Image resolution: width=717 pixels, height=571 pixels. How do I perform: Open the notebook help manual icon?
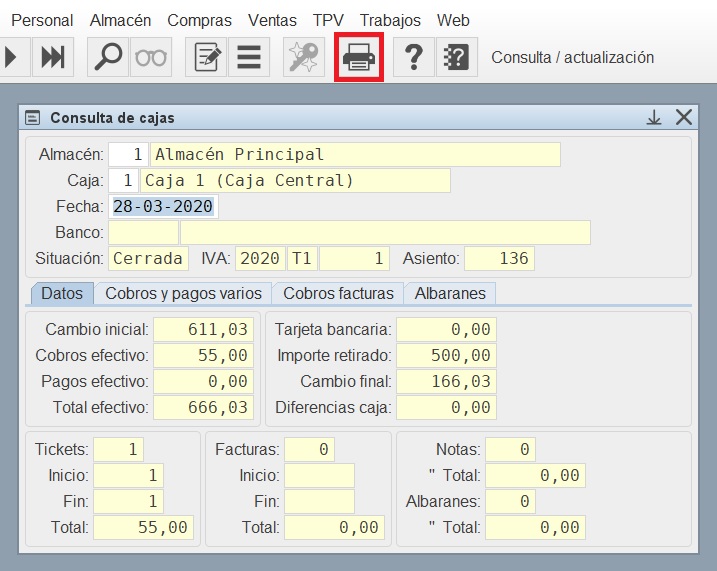[x=456, y=58]
